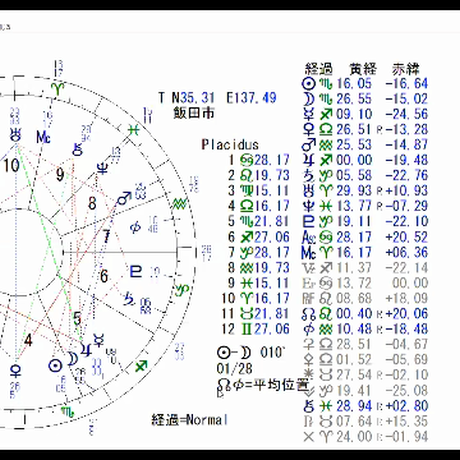Click the 飯田市 location name
The width and height of the screenshot is (460, 460).
[194, 113]
